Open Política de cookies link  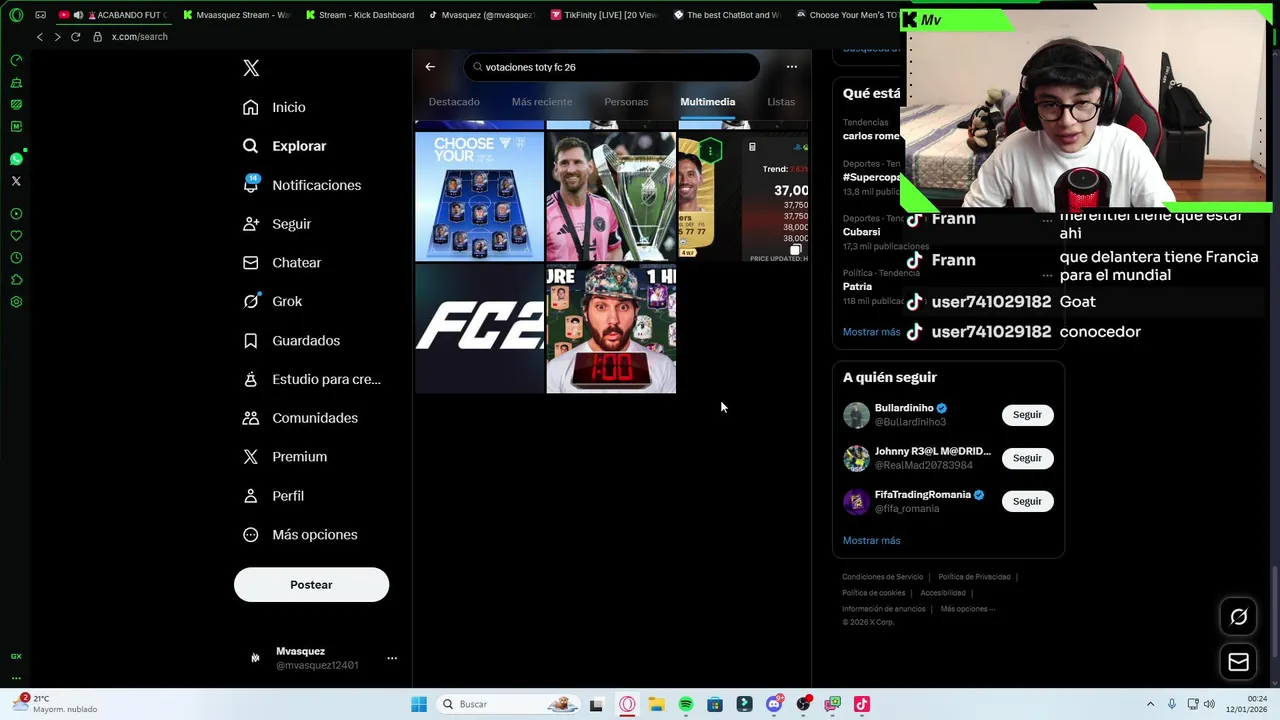pos(873,593)
